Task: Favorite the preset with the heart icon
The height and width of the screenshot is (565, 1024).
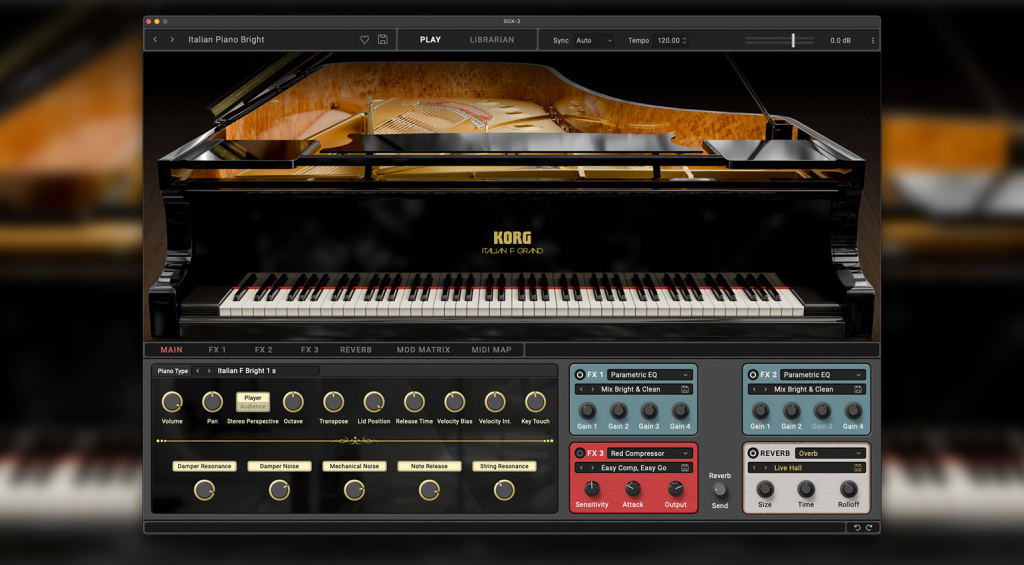Action: (364, 40)
